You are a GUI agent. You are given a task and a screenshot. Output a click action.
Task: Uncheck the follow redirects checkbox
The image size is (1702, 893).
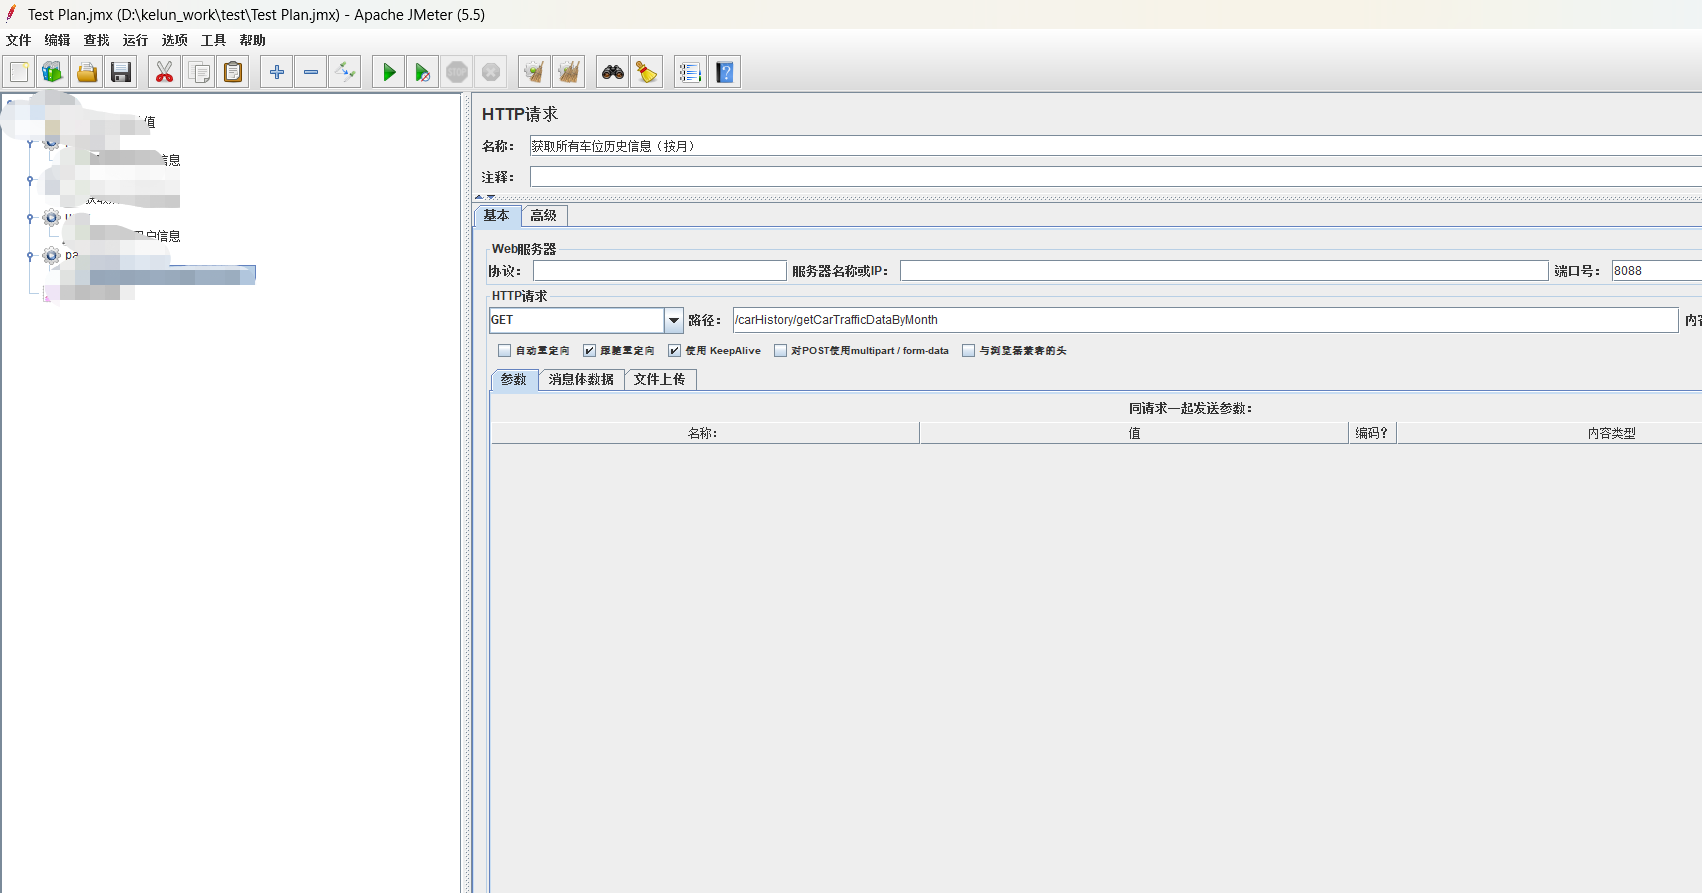589,351
